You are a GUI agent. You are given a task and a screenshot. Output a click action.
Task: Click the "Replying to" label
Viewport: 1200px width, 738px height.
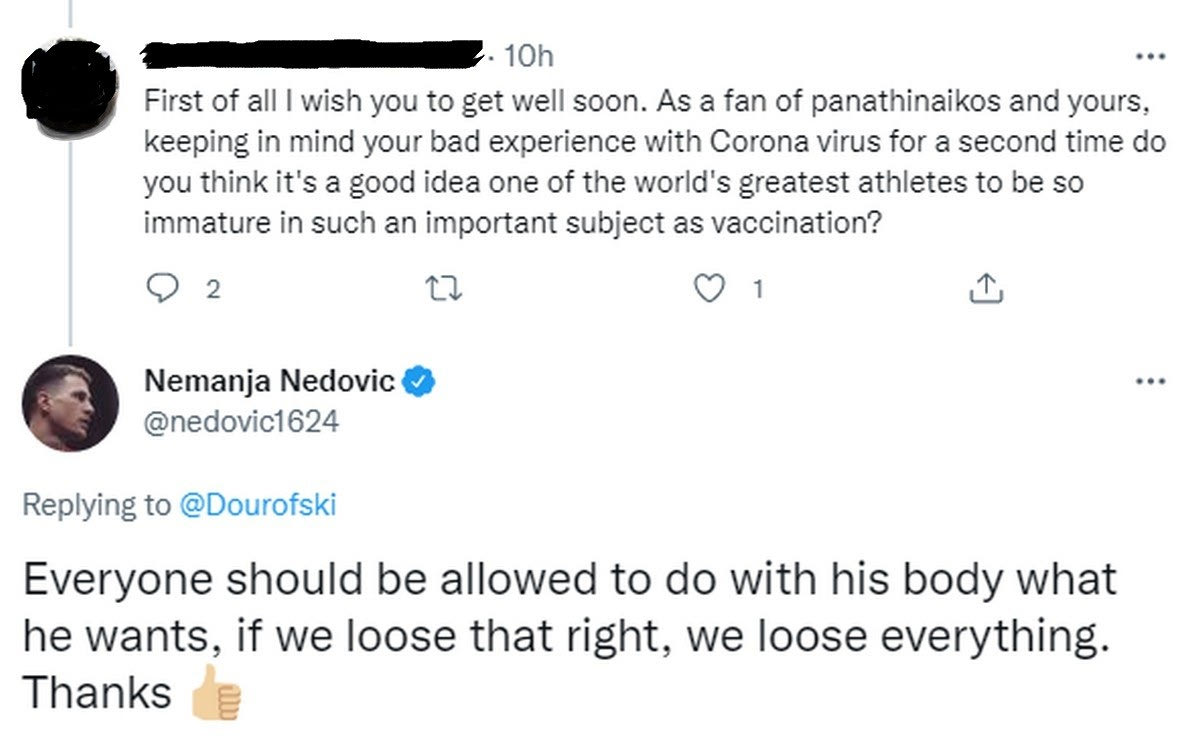click(x=97, y=505)
